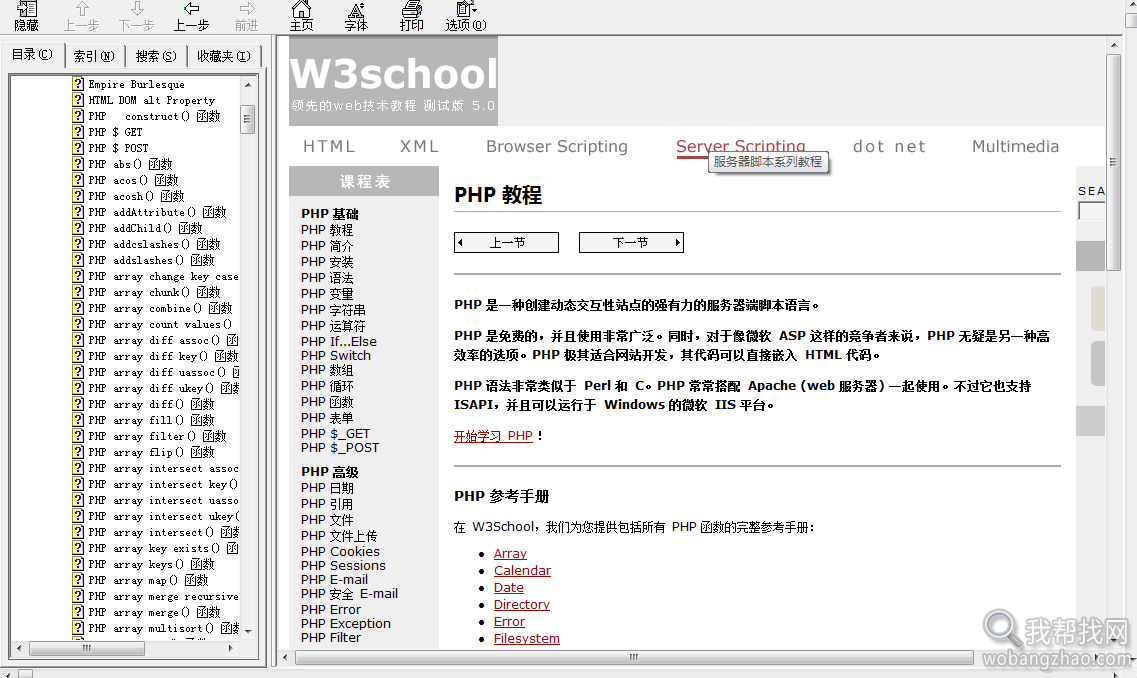Open PHP Cookies in the course list
The width and height of the screenshot is (1137, 678).
[x=340, y=552]
